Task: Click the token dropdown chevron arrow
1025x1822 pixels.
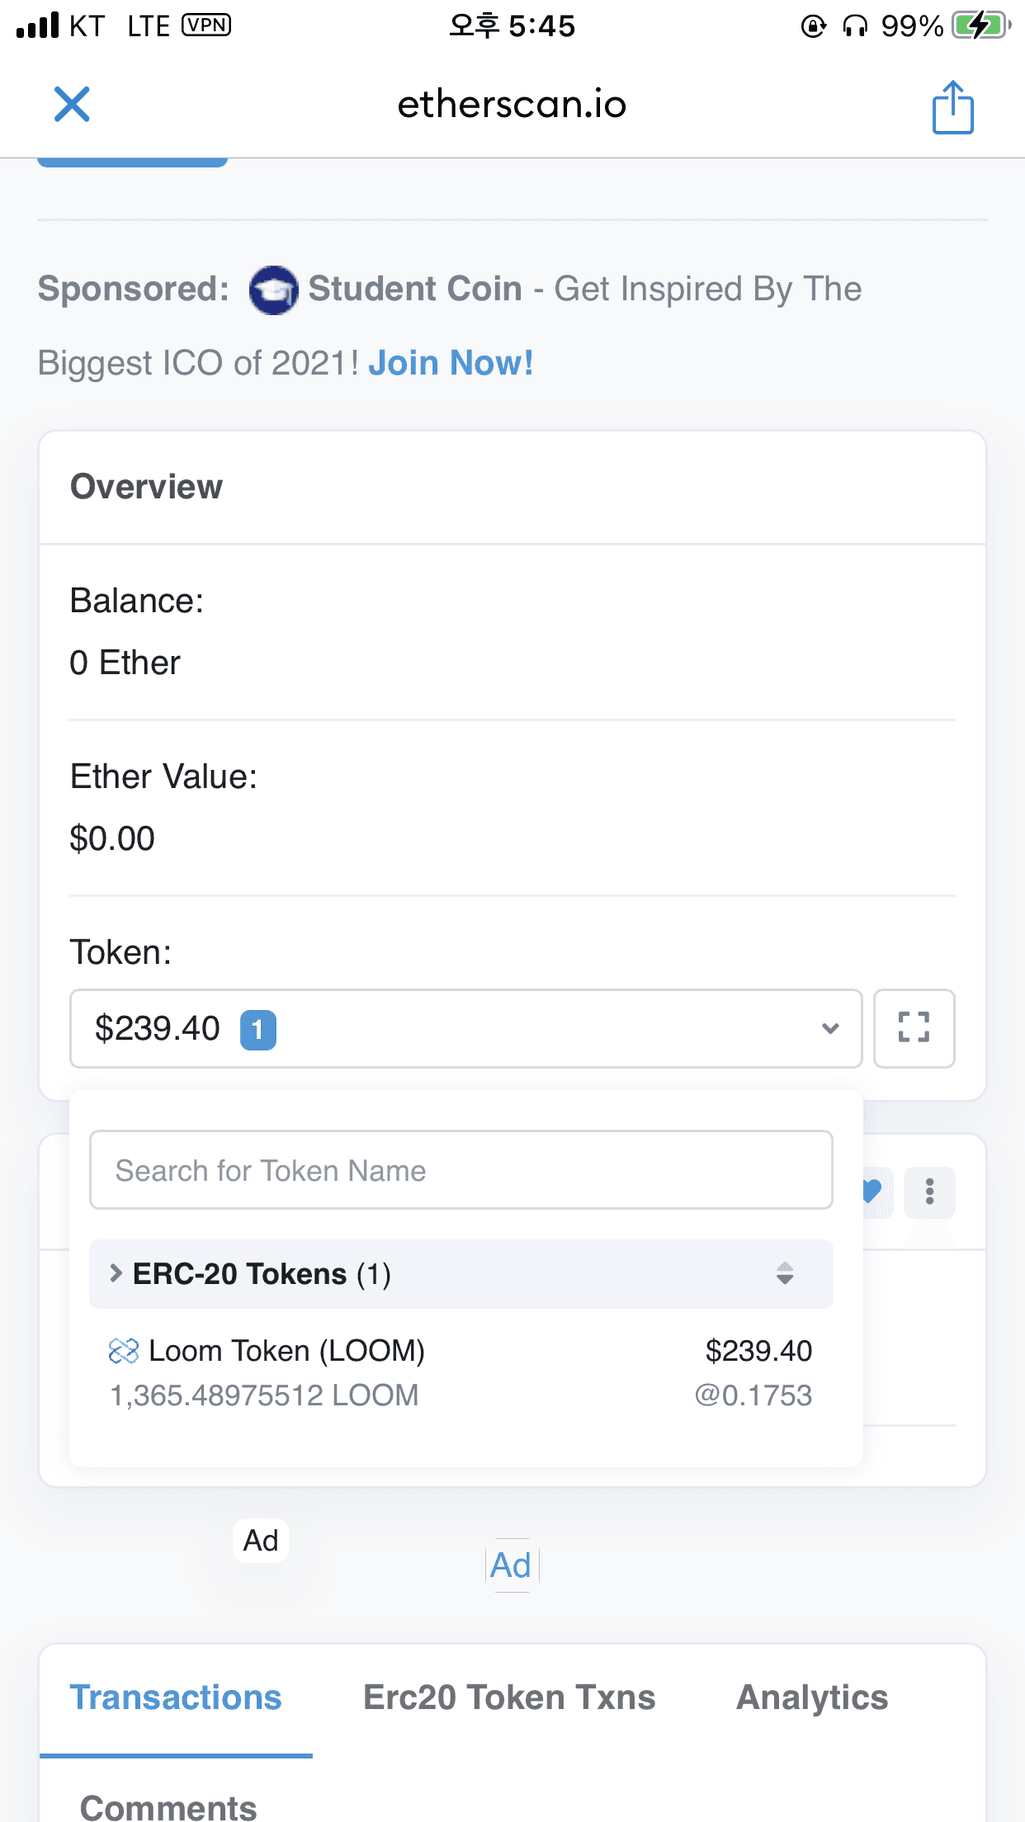Action: (830, 1028)
